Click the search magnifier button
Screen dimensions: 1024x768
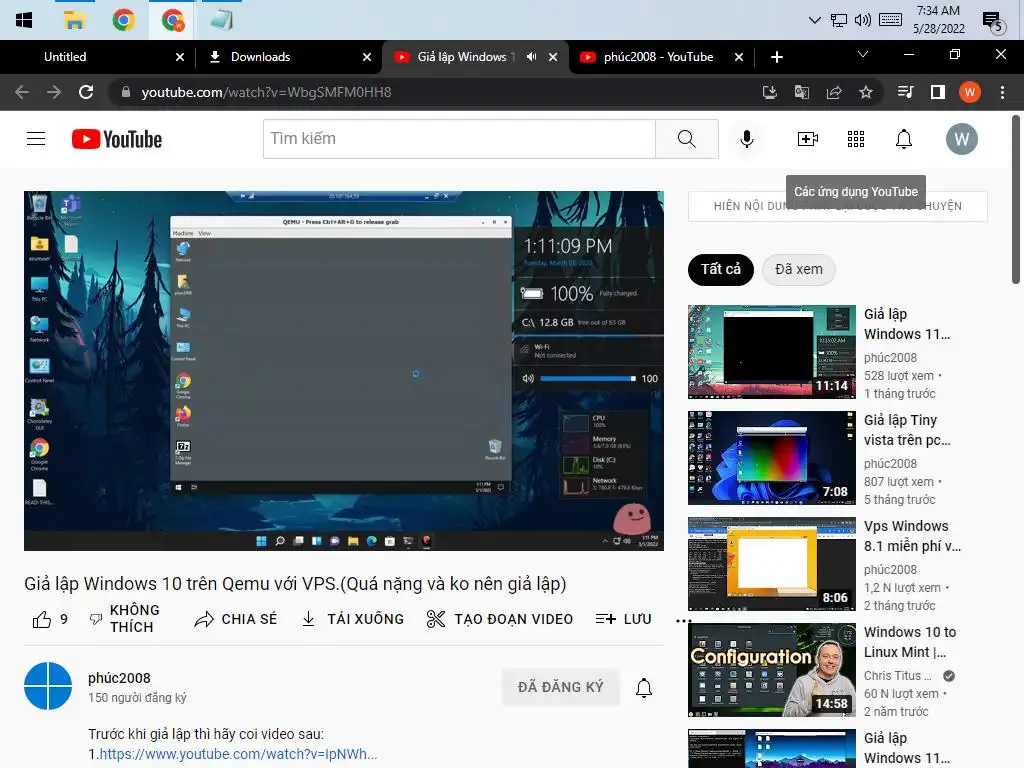[x=686, y=138]
